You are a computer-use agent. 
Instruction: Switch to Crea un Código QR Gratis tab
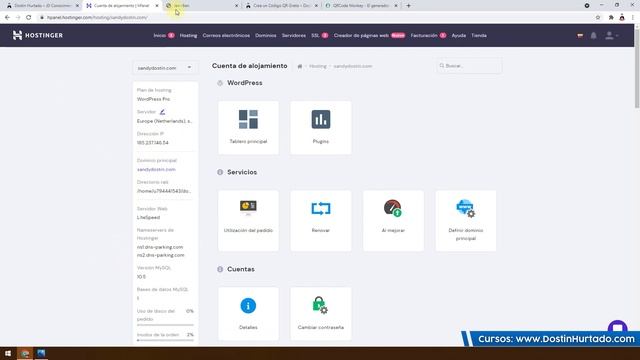coord(281,6)
